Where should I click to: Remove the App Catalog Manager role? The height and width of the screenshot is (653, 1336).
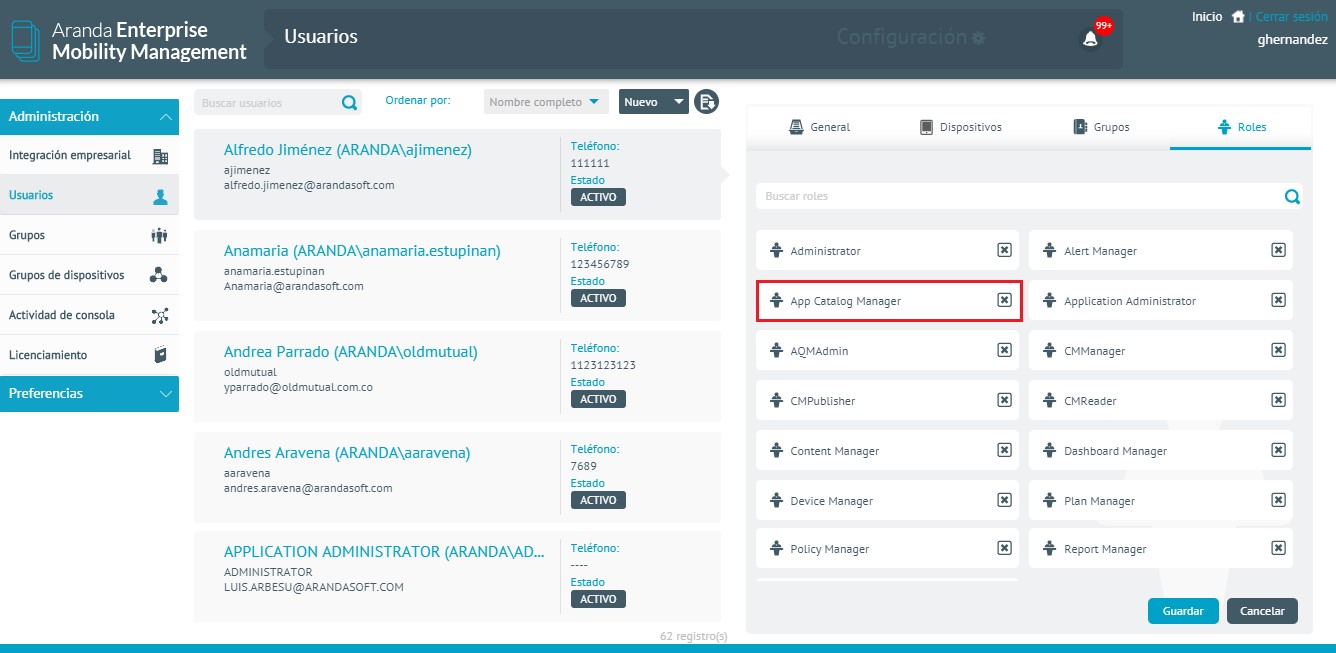point(1004,300)
